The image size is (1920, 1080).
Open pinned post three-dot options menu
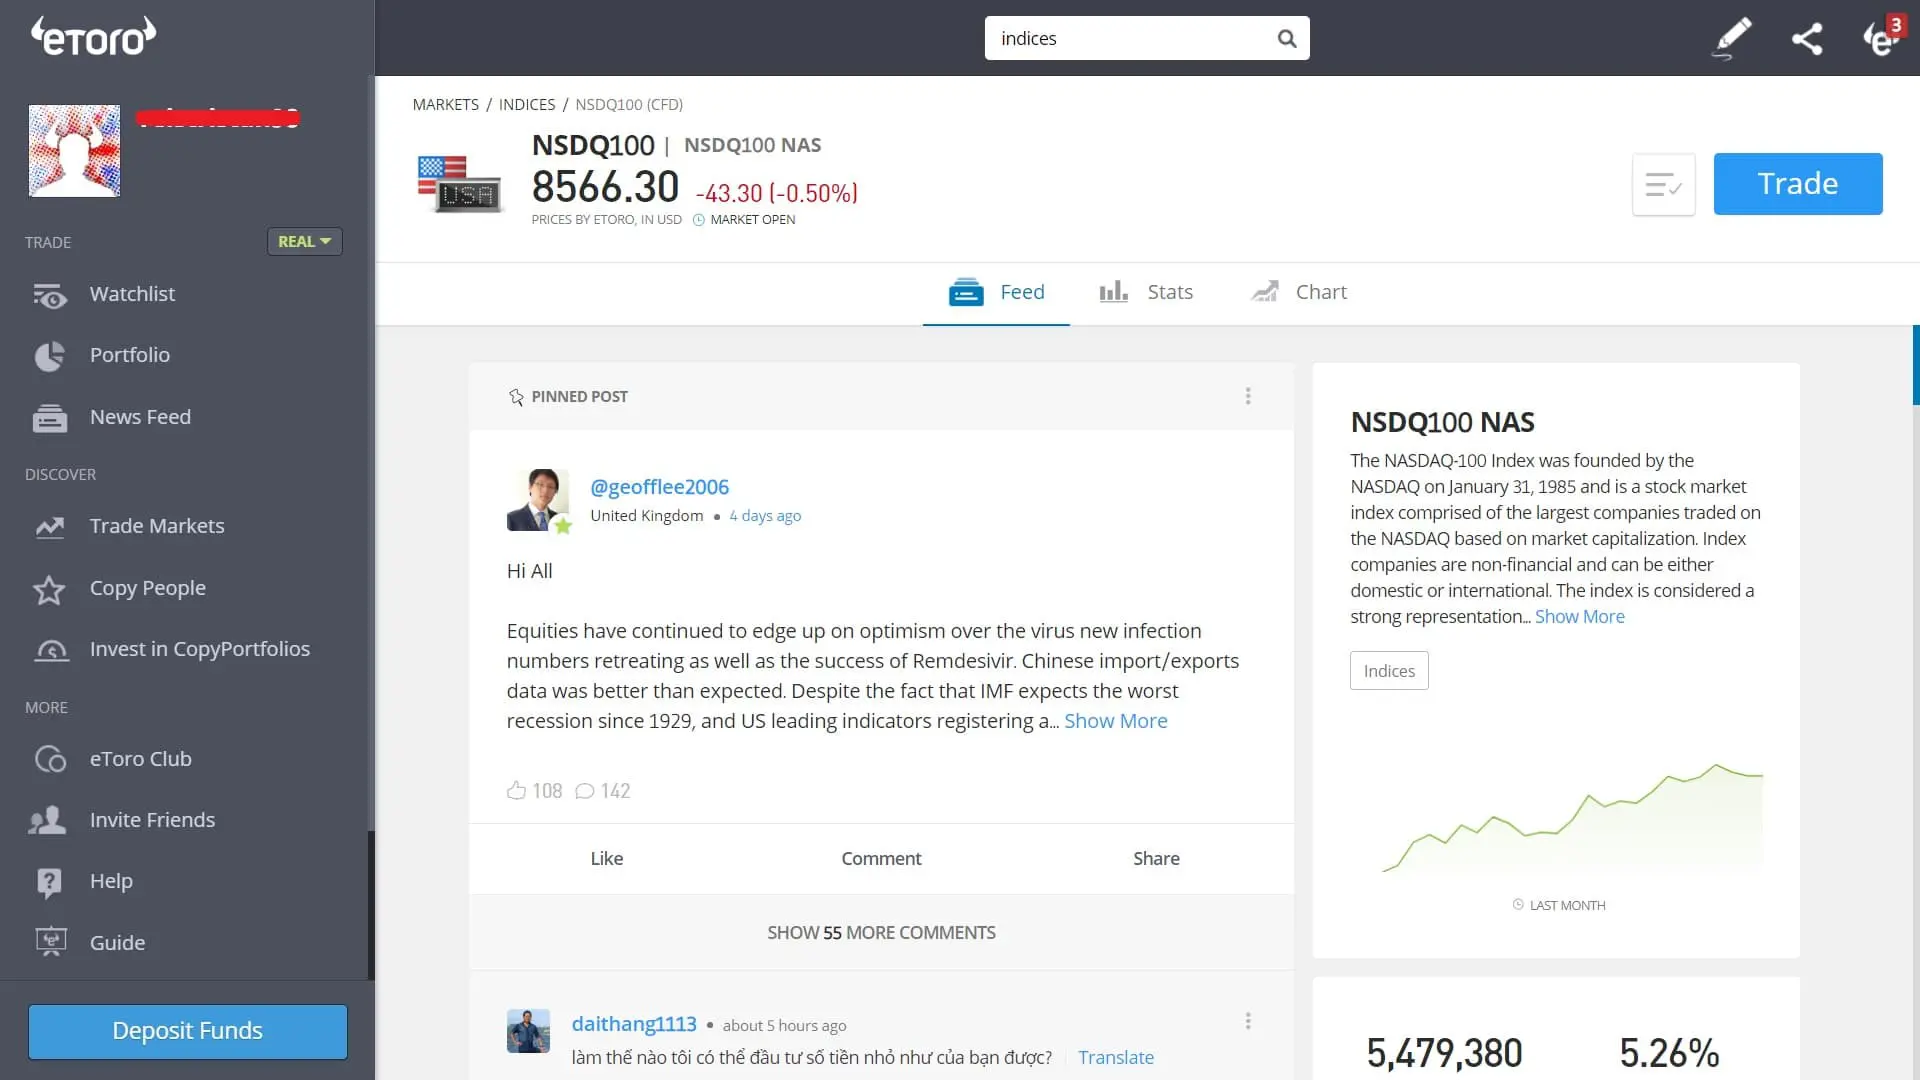[1248, 396]
